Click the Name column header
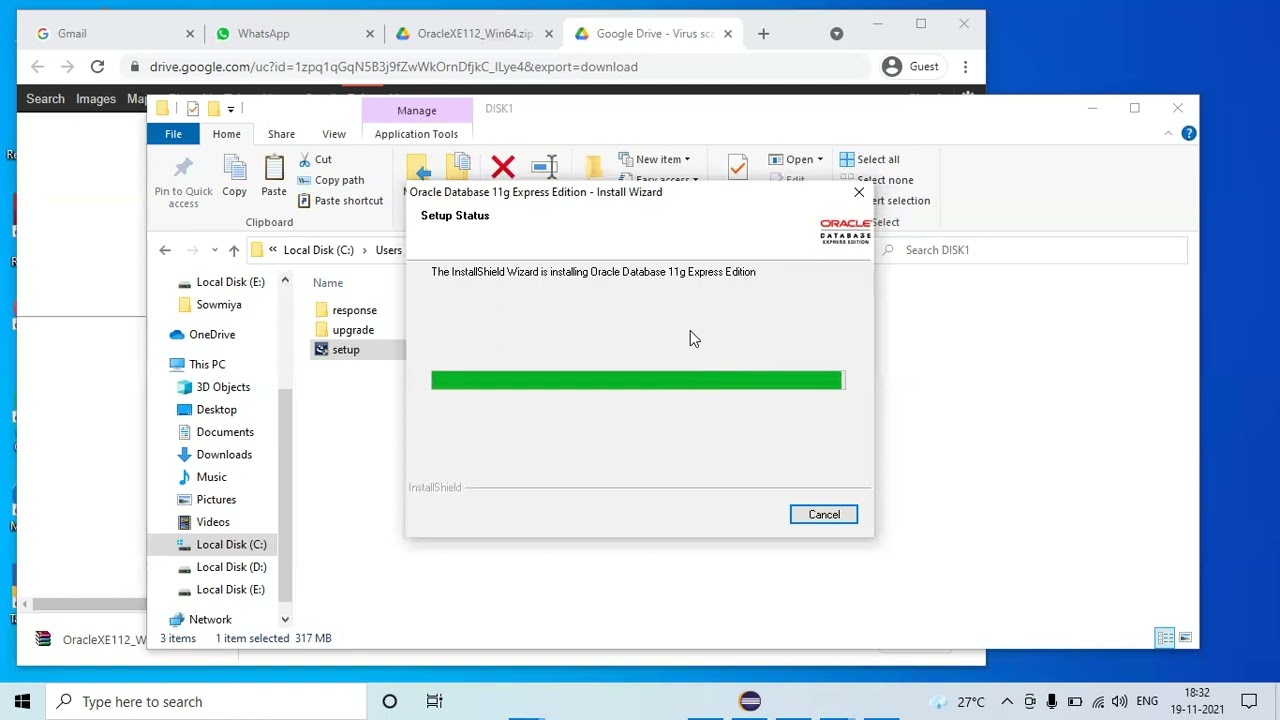Screen dimensions: 1280x720 tap(328, 283)
